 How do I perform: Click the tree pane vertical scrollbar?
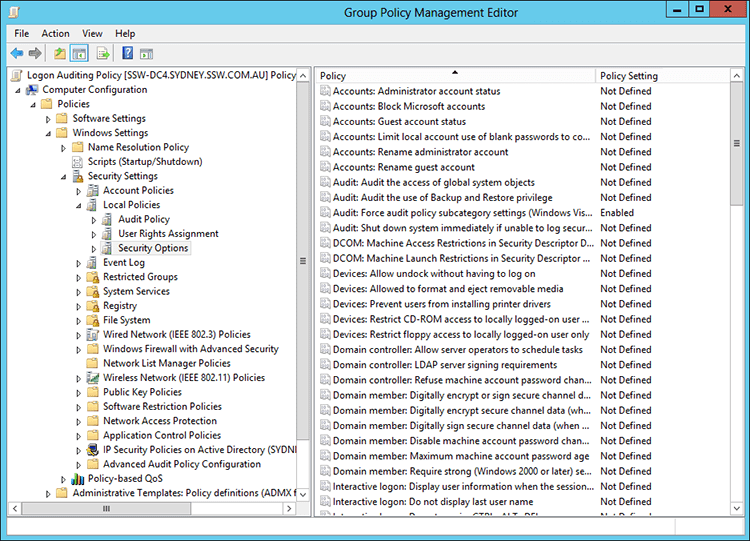(304, 260)
